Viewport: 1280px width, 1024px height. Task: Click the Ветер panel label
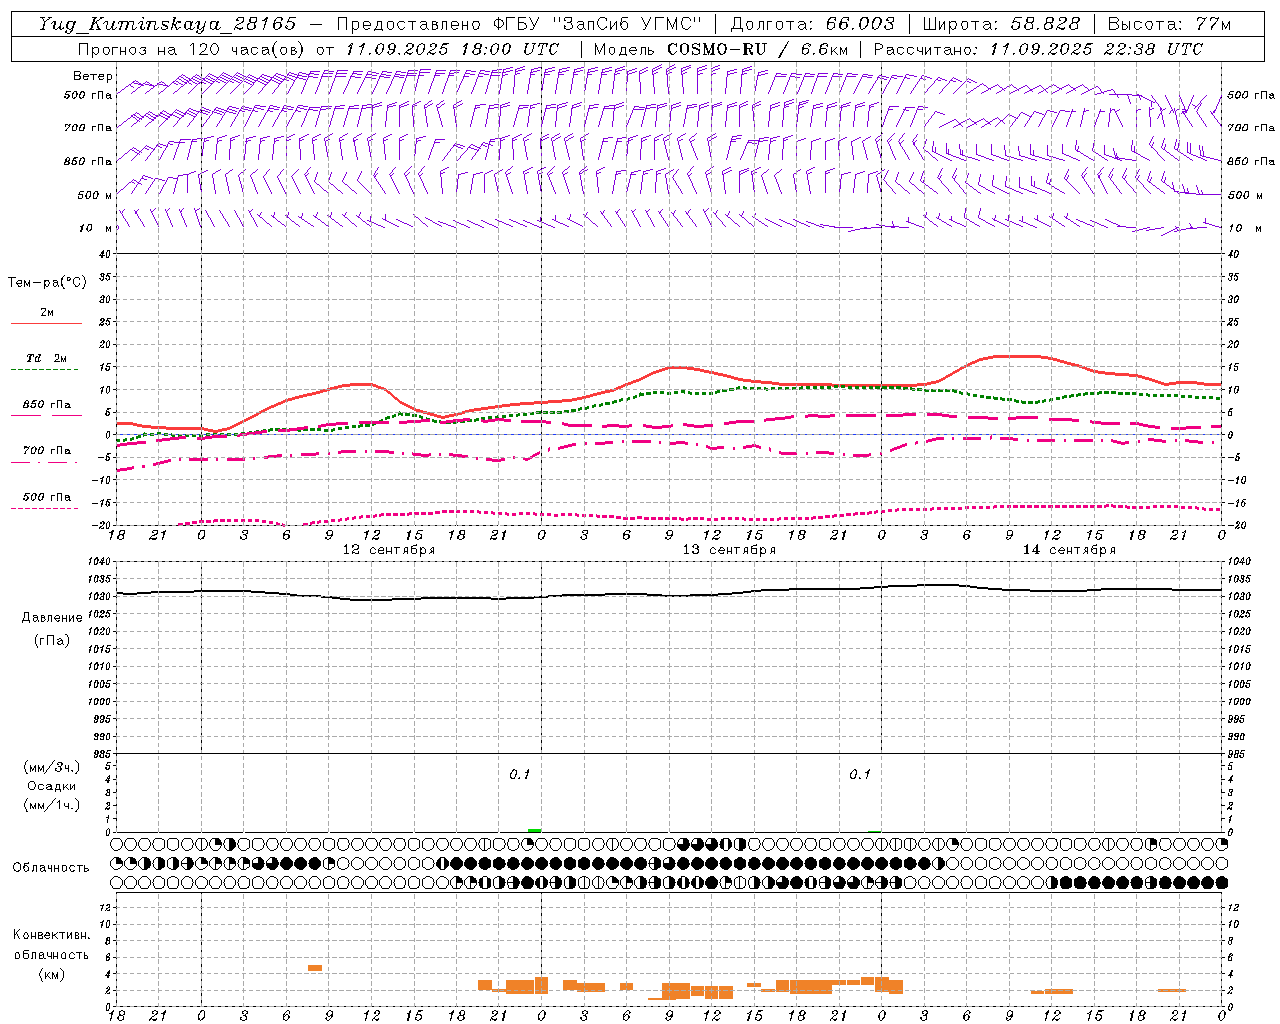pos(93,76)
